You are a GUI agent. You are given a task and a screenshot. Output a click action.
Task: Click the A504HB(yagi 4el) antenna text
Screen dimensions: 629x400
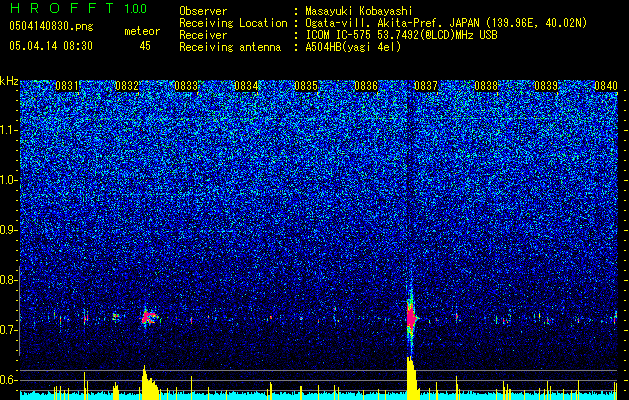click(x=353, y=47)
